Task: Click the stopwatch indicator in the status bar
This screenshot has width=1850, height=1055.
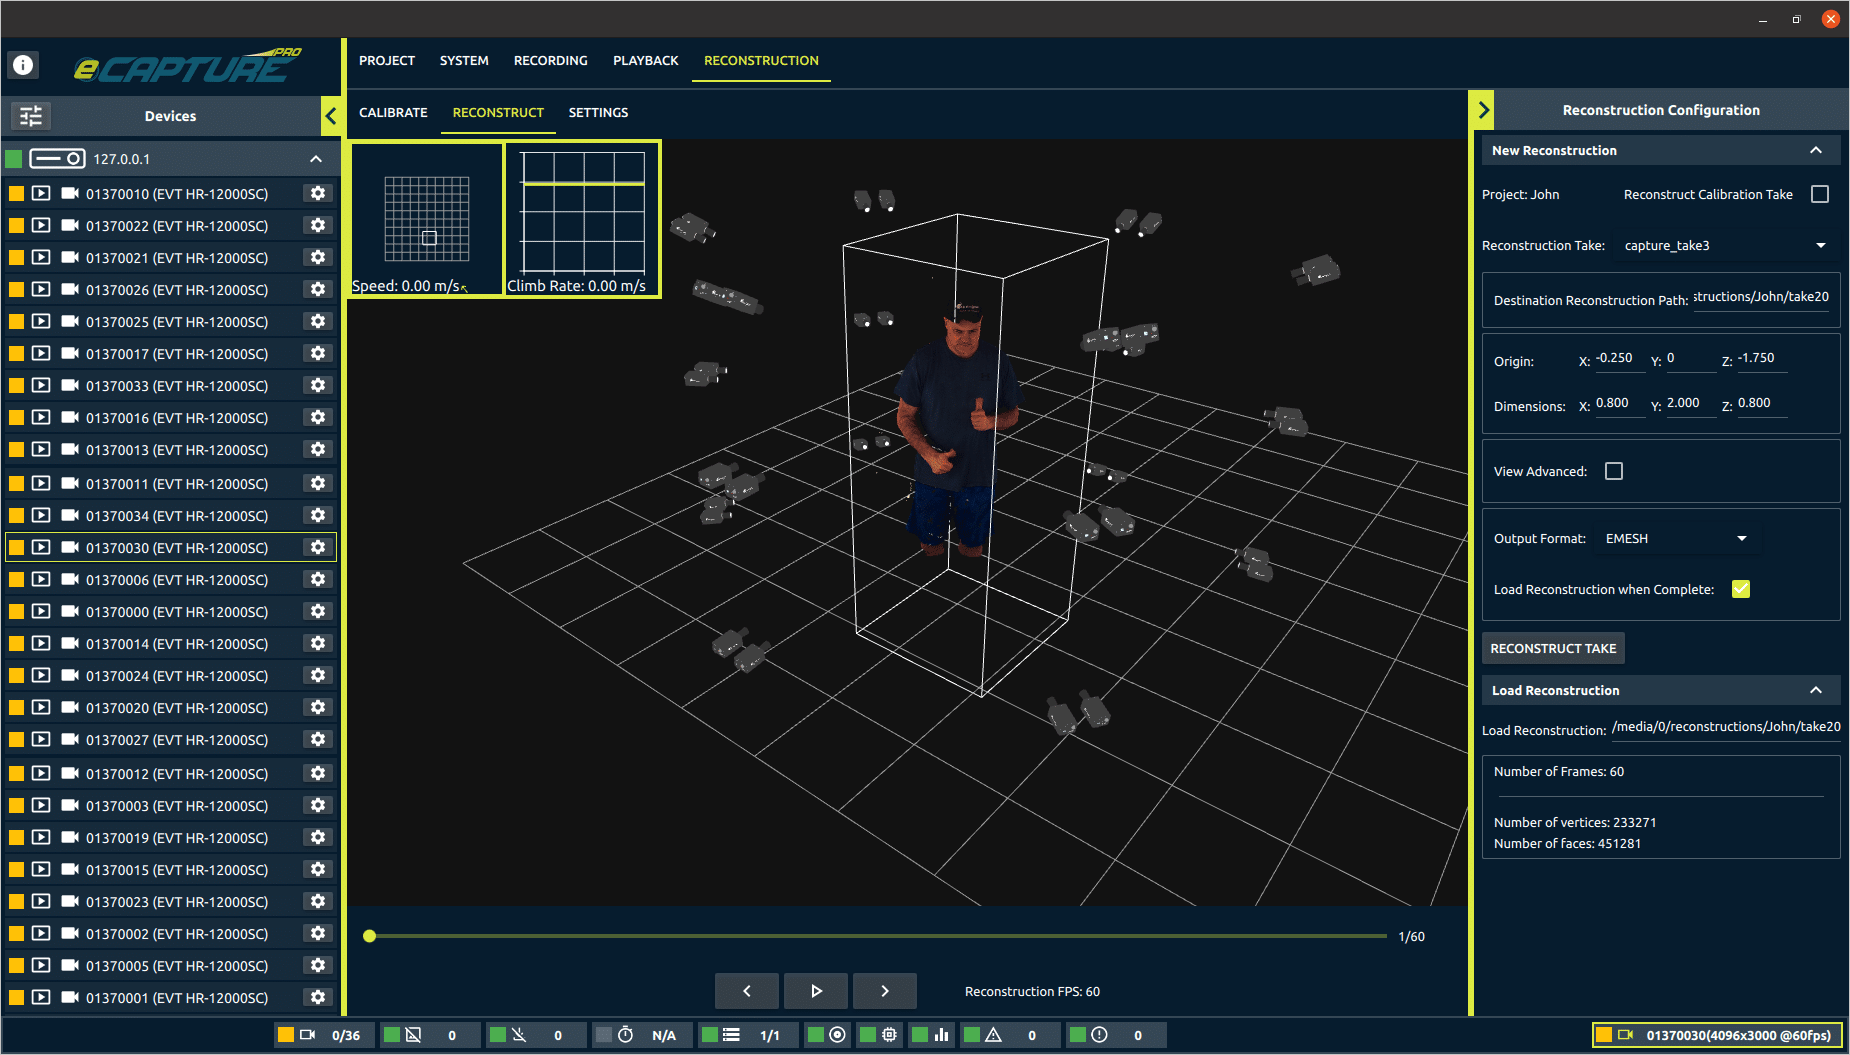Action: tap(625, 1034)
